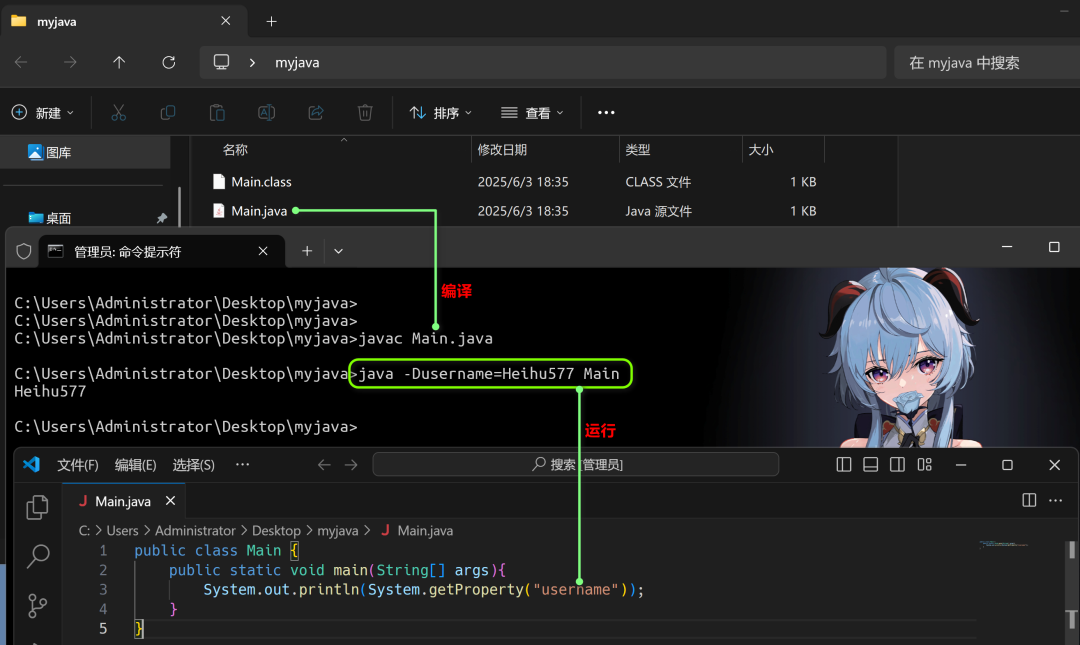Go back in VS Code editor history
This screenshot has height=645, width=1080.
point(324,465)
